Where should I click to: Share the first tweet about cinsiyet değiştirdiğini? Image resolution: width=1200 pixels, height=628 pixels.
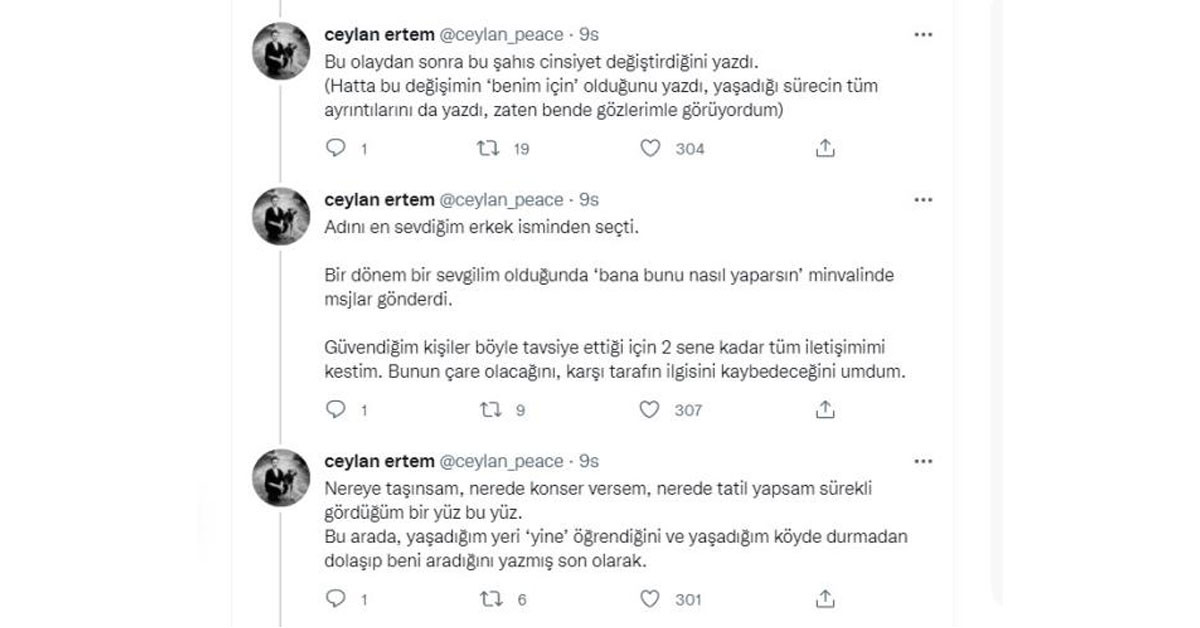pyautogui.click(x=825, y=148)
